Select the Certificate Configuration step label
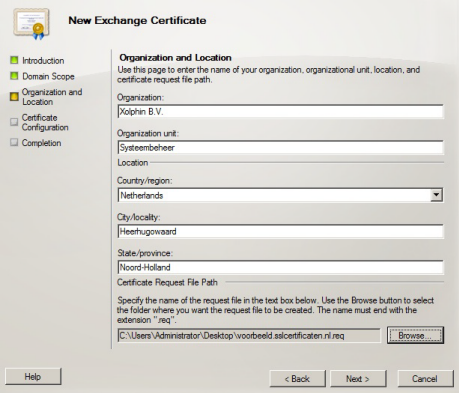This screenshot has width=459, height=393. point(45,122)
